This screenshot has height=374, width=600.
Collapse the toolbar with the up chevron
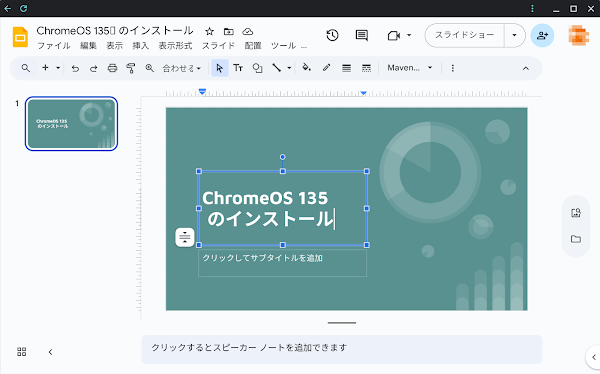point(526,68)
